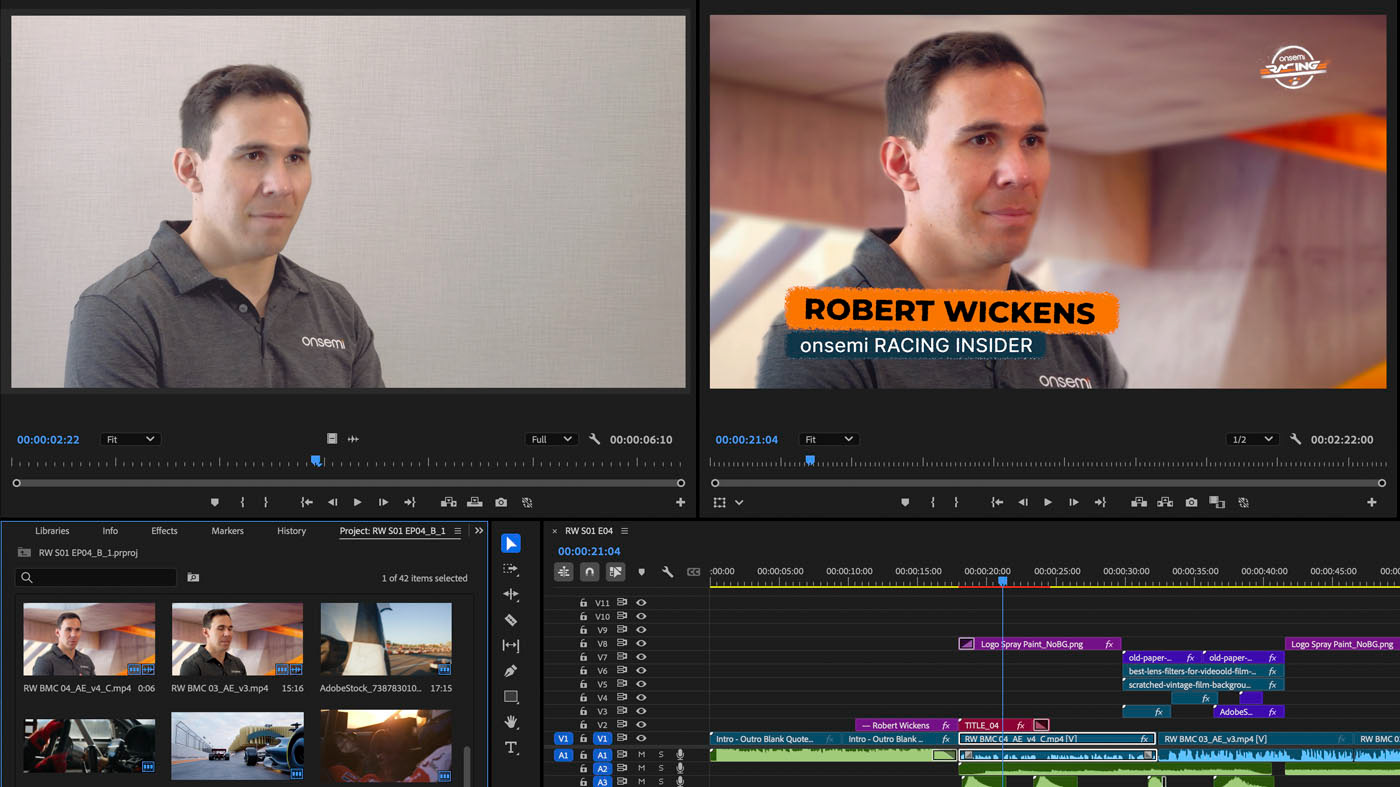Image resolution: width=1400 pixels, height=787 pixels.
Task: Select the Type tool
Action: 511,748
